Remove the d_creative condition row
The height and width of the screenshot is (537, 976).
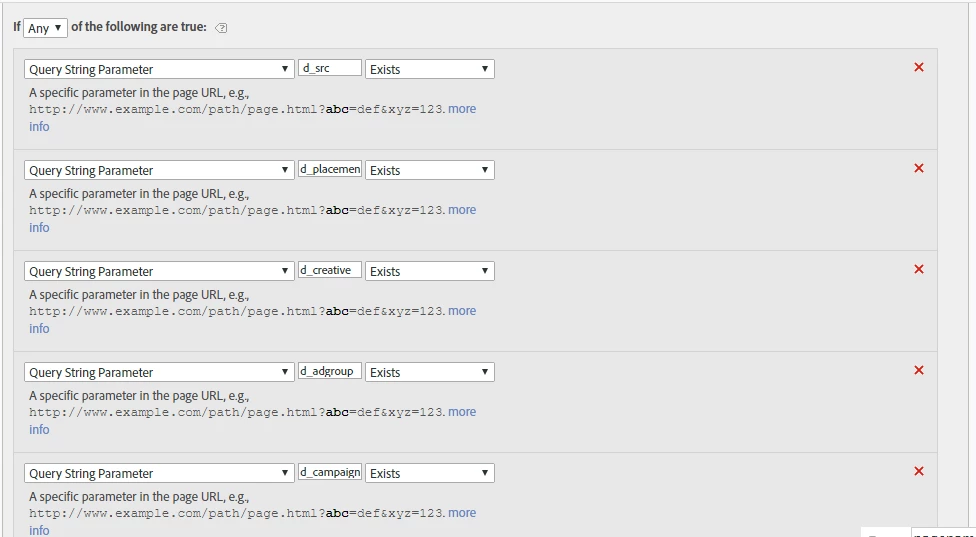919,269
